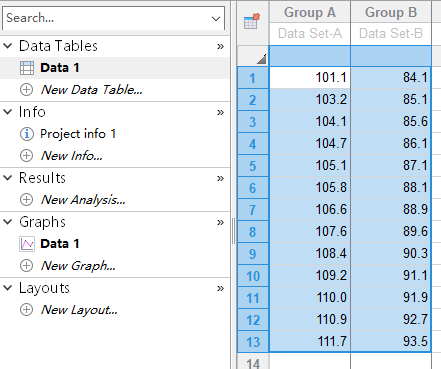Open the Search box dropdown arrow
This screenshot has height=369, width=441.
tap(216, 19)
